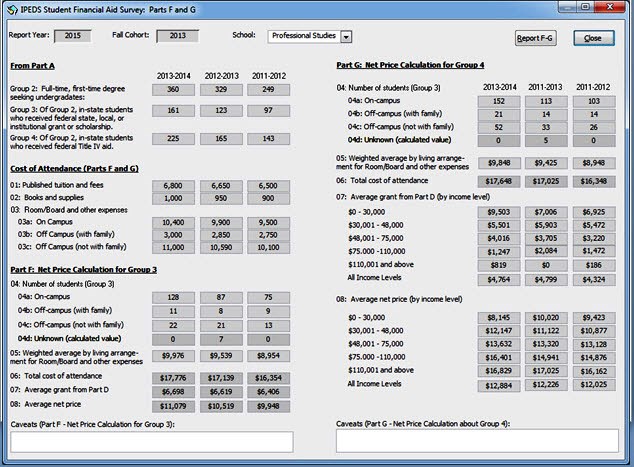Click Off Campus not with family value 10,590

click(221, 248)
